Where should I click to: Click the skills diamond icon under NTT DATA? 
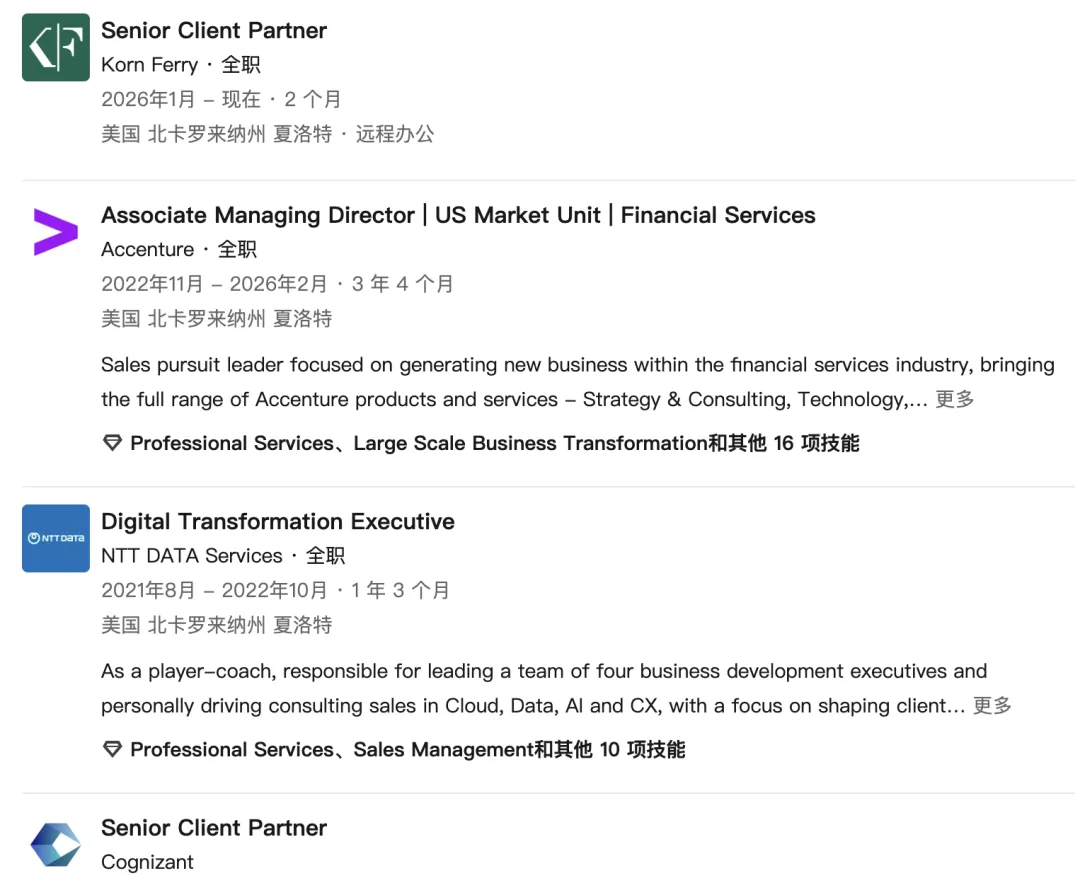coord(112,749)
